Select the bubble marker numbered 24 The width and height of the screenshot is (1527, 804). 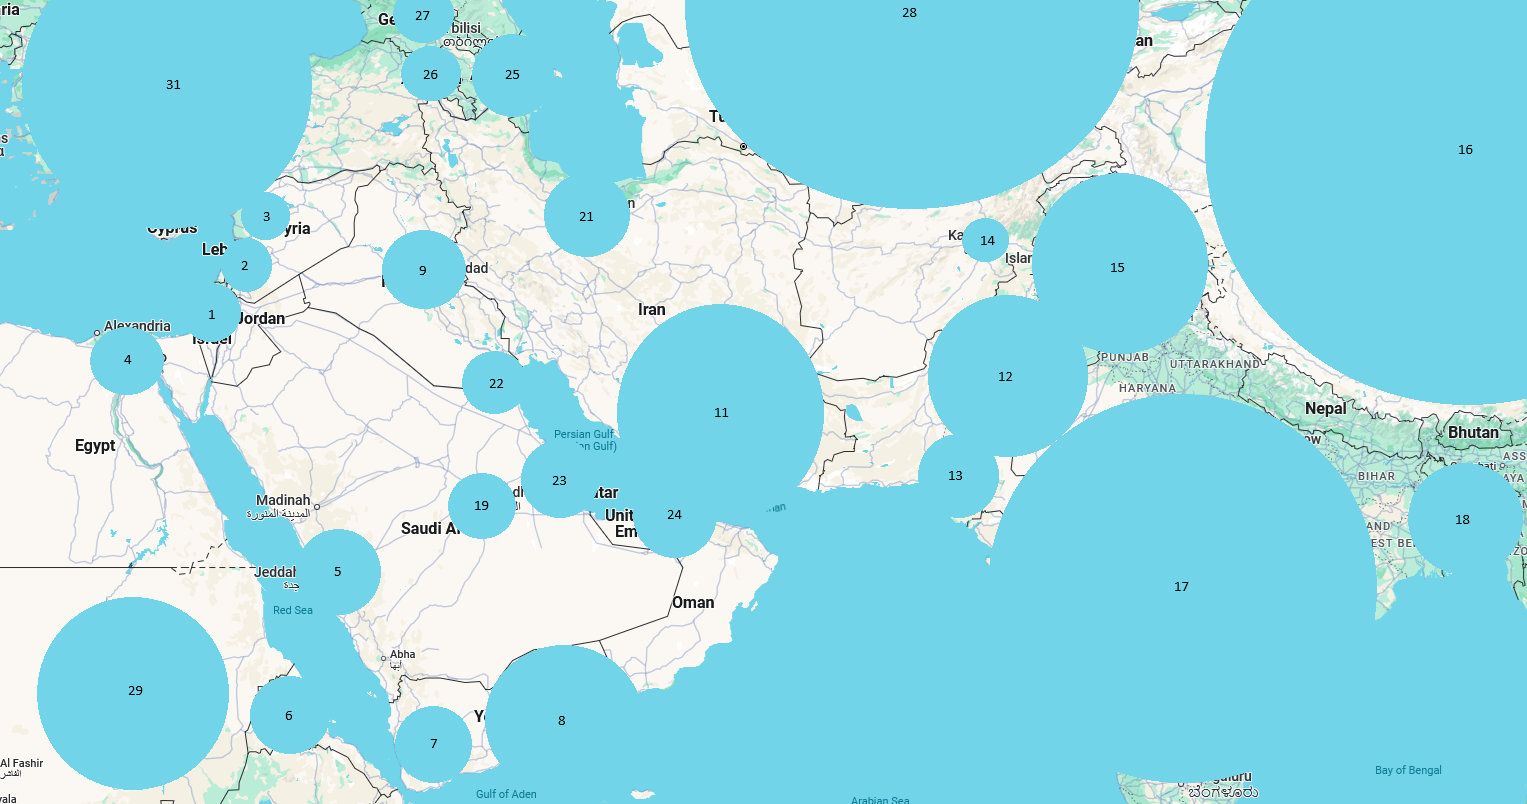(x=675, y=515)
